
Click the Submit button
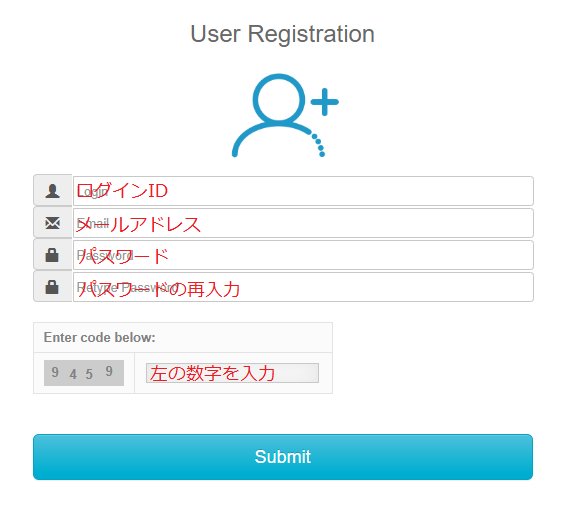pyautogui.click(x=283, y=457)
